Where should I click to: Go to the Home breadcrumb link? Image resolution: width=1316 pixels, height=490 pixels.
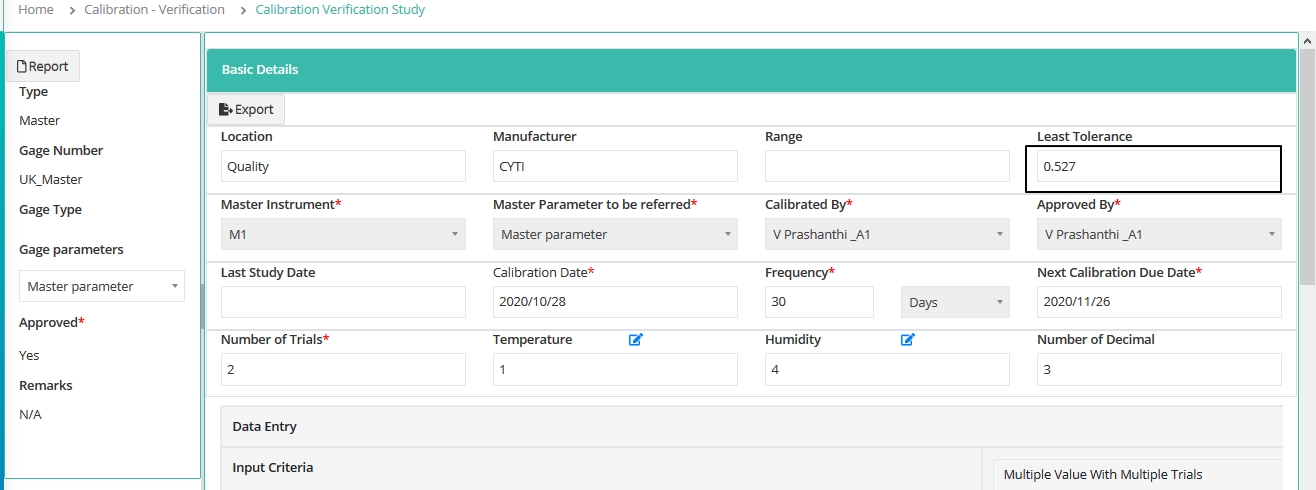click(36, 10)
